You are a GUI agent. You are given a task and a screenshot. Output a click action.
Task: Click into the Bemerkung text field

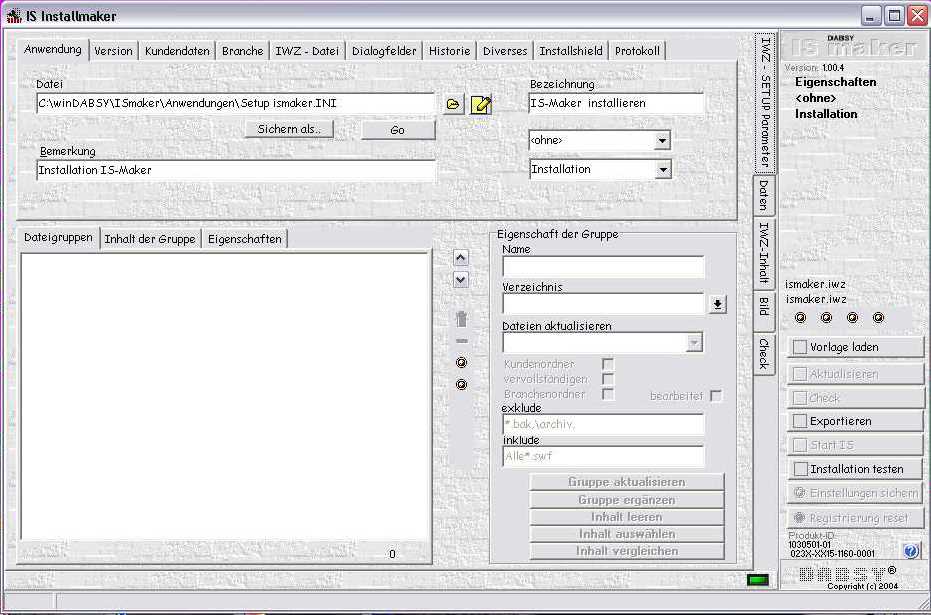tap(236, 171)
